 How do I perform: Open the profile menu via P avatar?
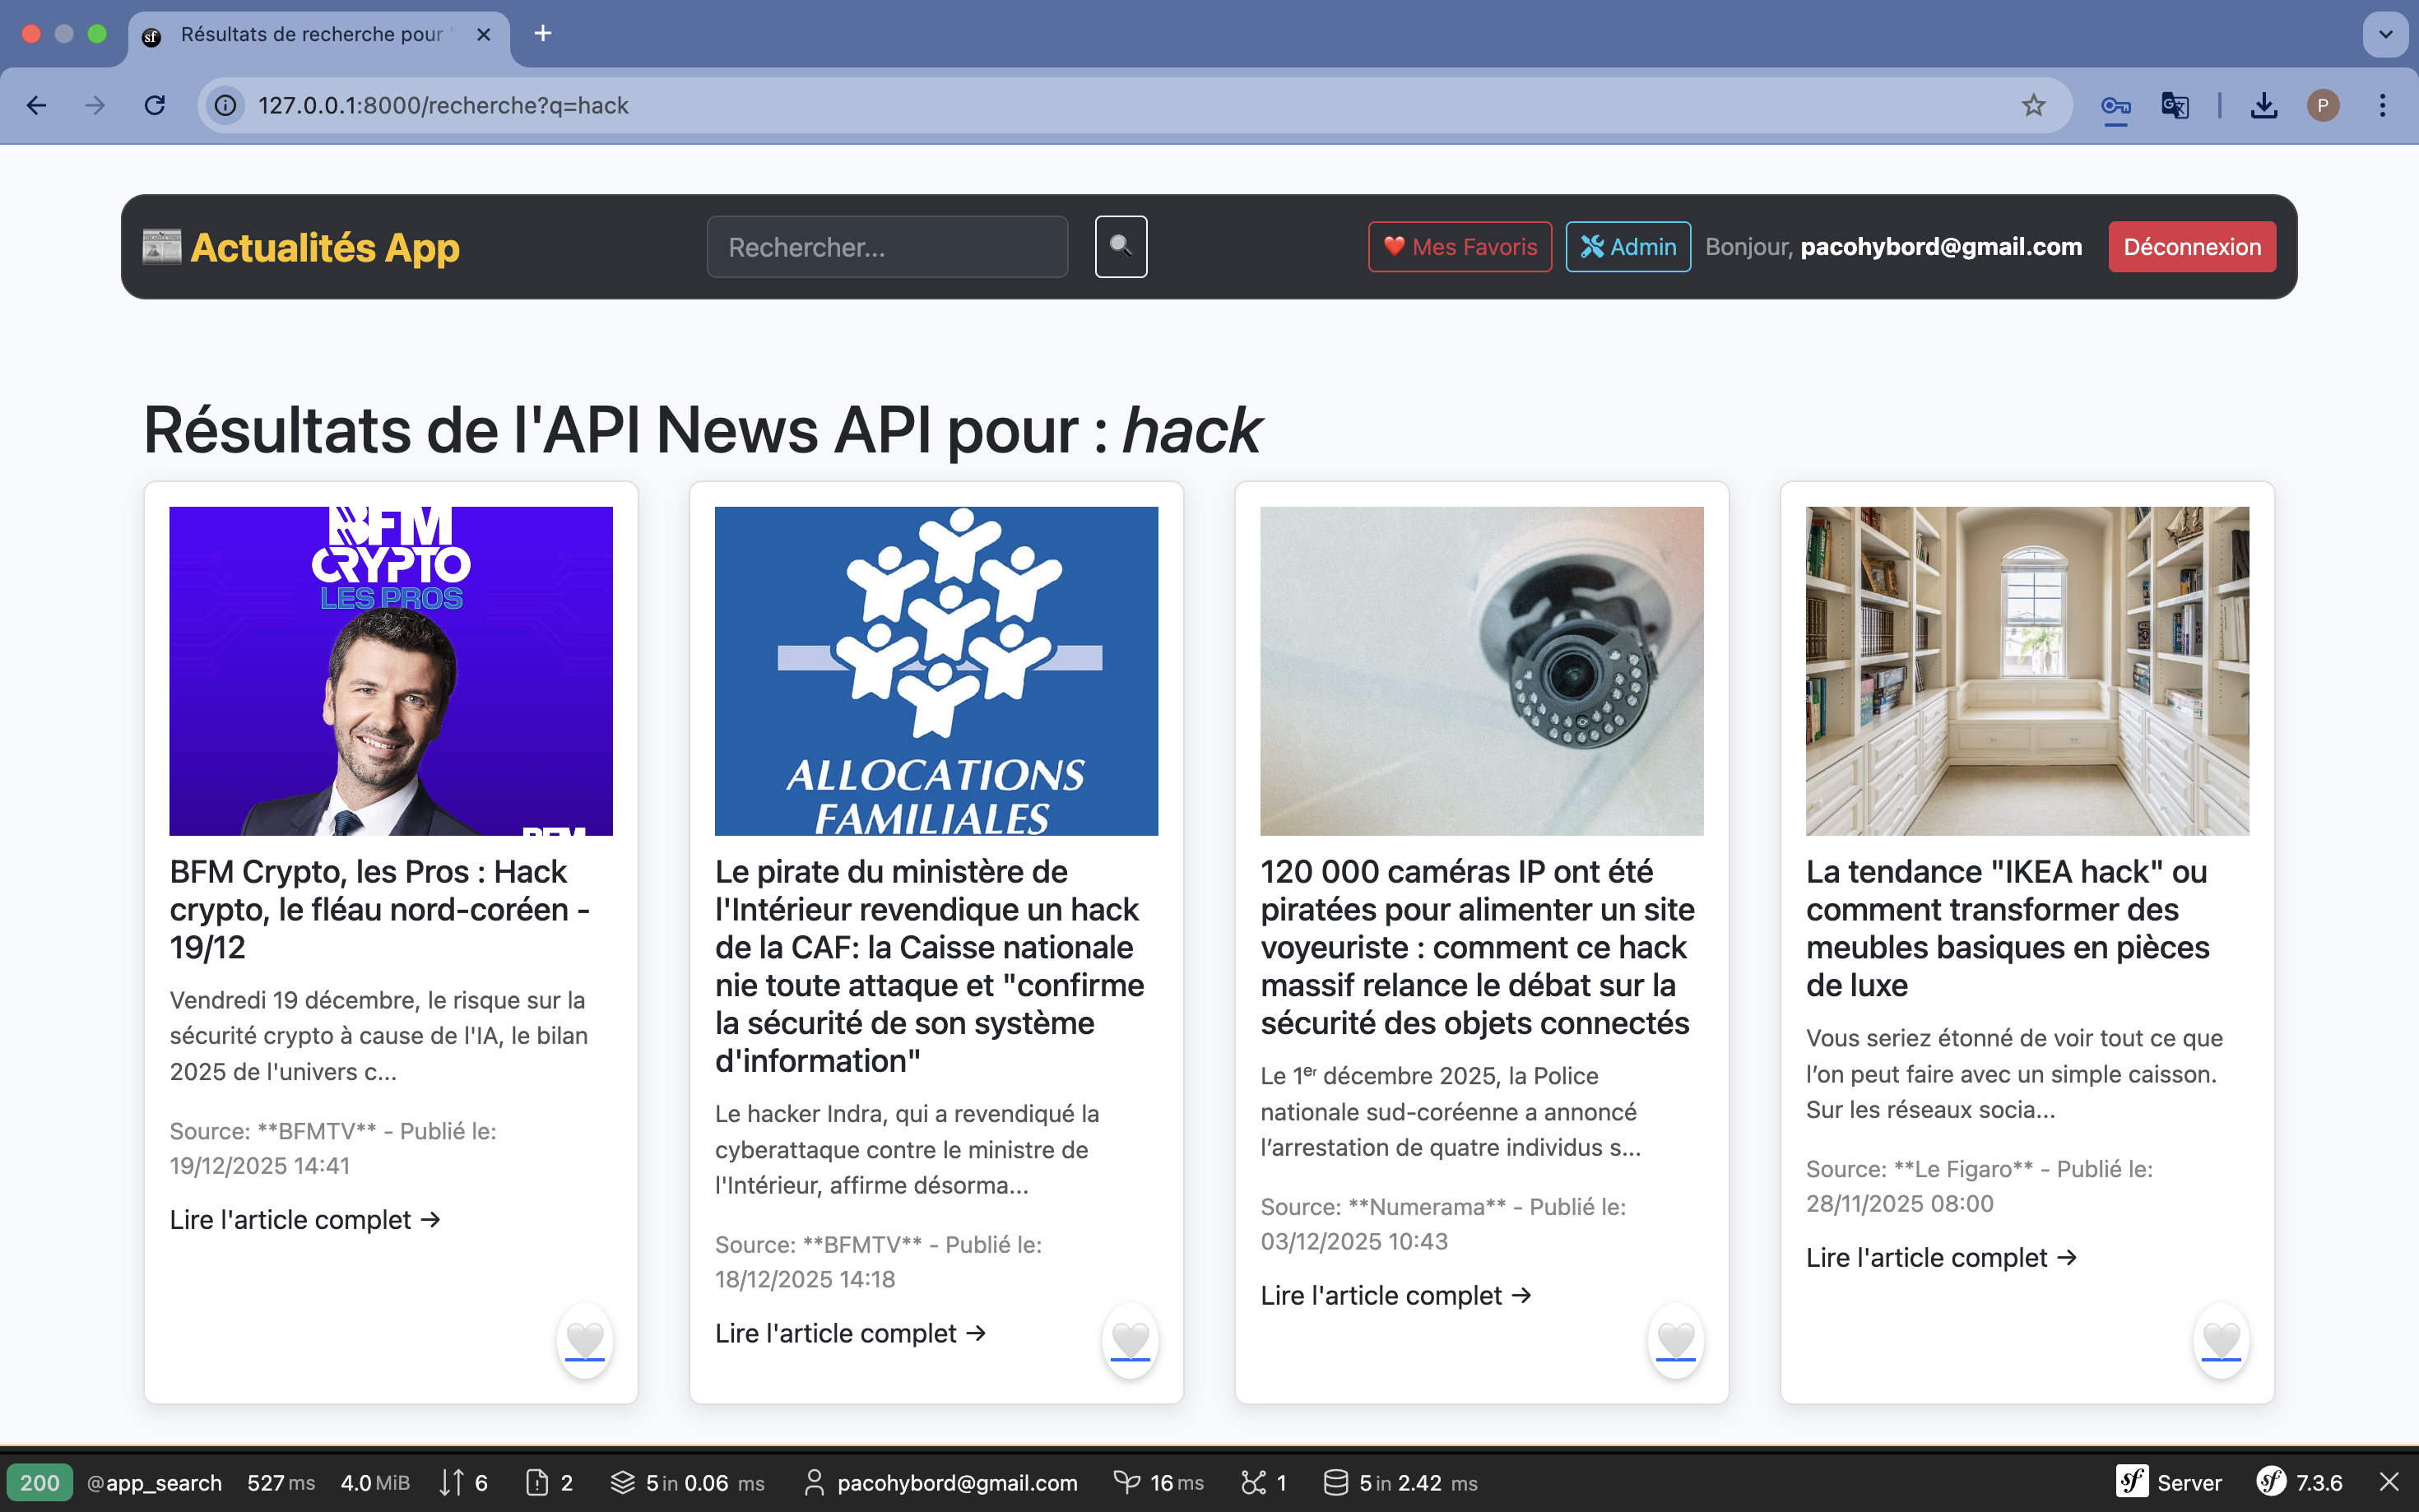[x=2323, y=105]
